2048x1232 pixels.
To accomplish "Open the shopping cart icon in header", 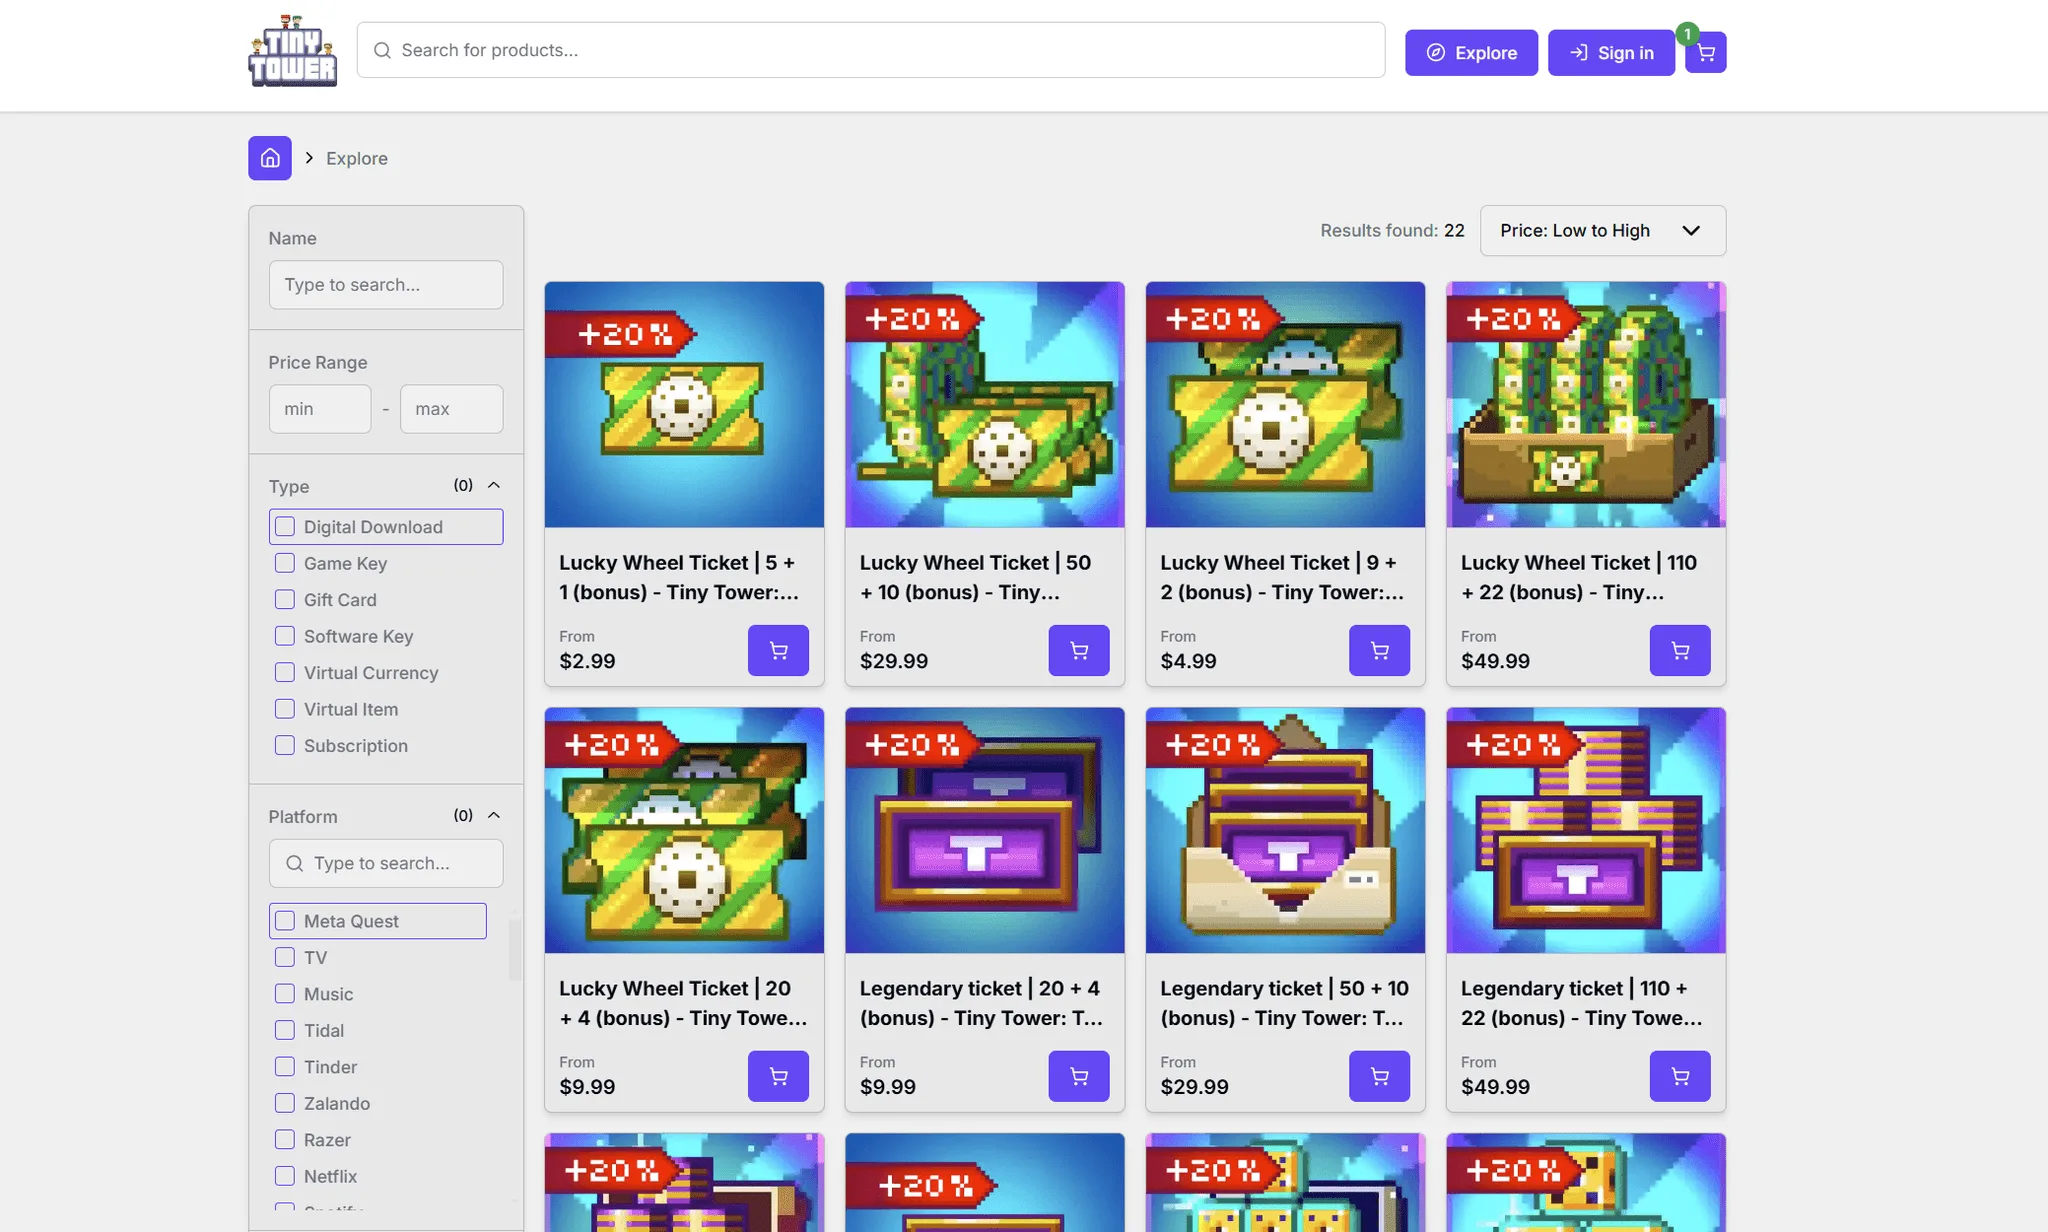I will pyautogui.click(x=1705, y=52).
